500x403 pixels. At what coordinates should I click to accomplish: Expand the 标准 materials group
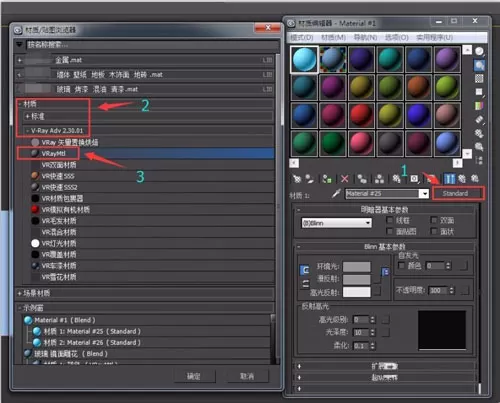(28, 116)
